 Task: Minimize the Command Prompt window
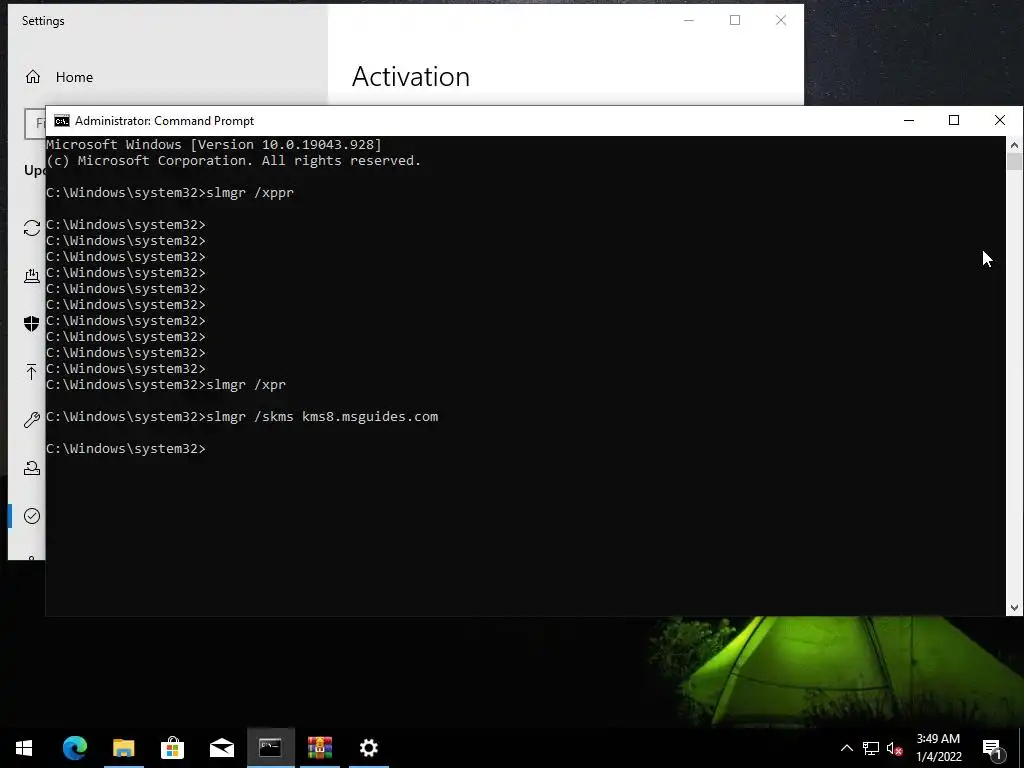click(908, 121)
